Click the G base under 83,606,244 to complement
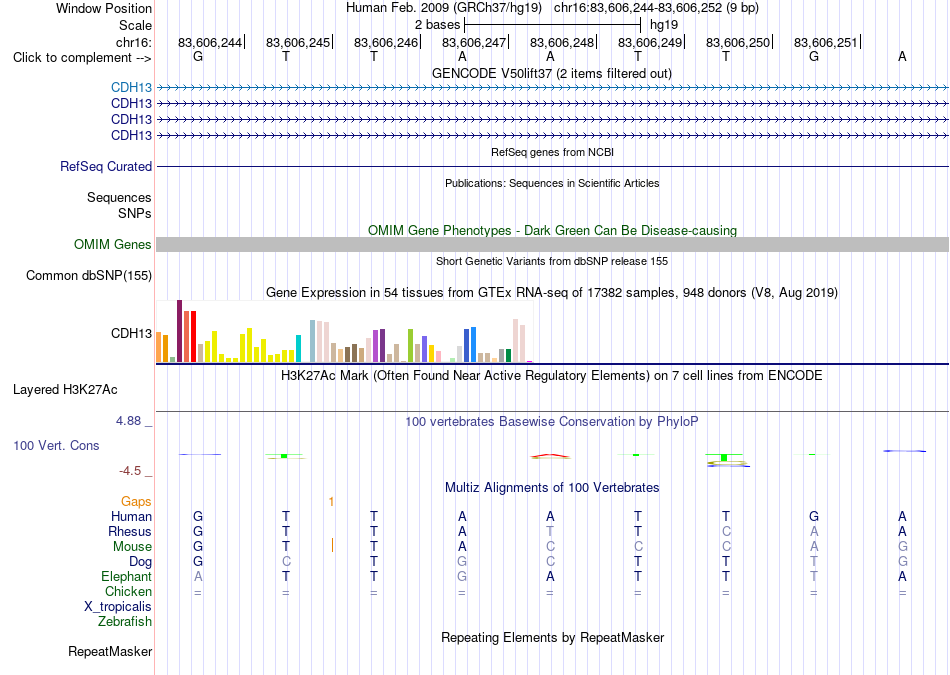The height and width of the screenshot is (675, 950). coord(198,57)
